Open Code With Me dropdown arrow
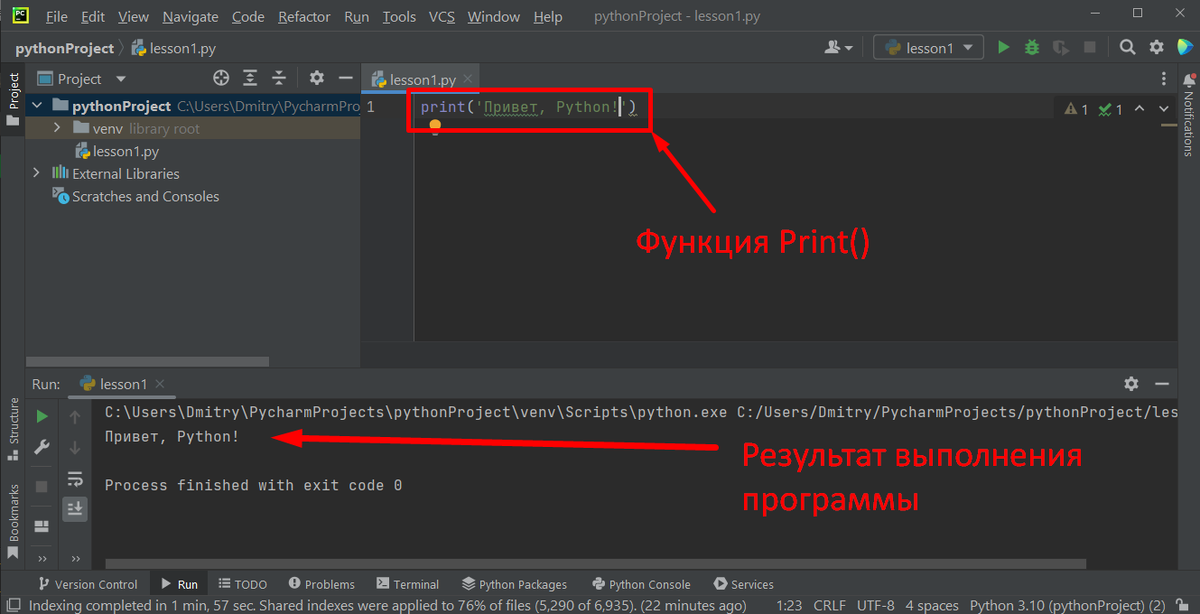1200x614 pixels. click(x=849, y=48)
